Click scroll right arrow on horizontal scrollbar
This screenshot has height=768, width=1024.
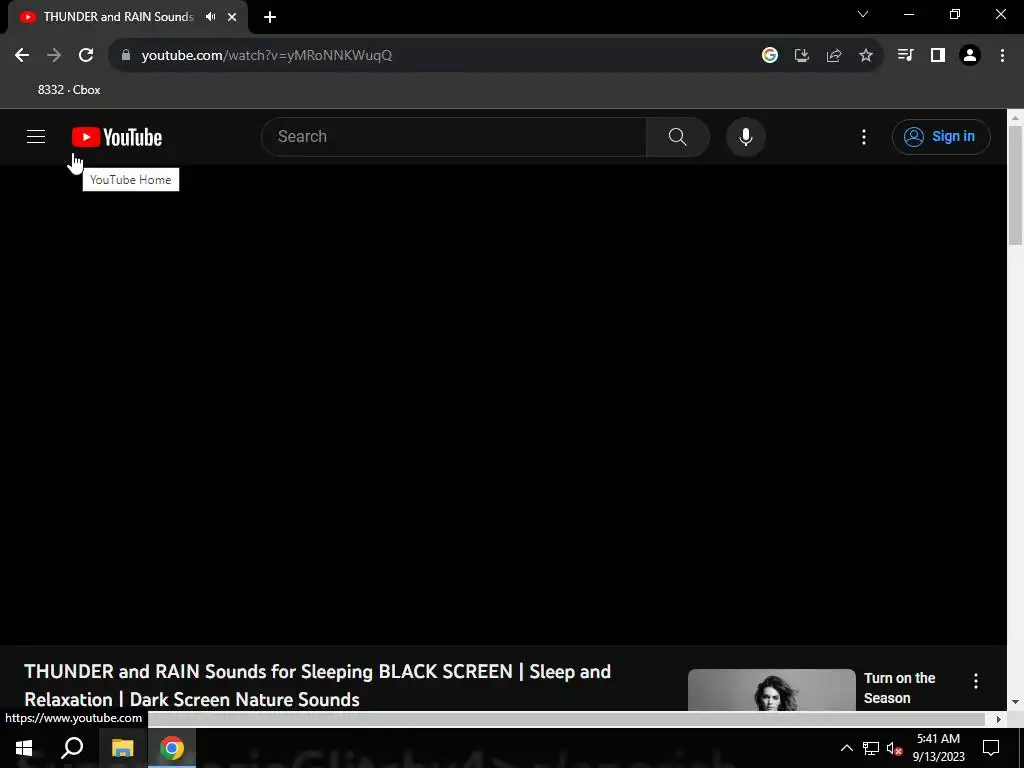tap(999, 719)
